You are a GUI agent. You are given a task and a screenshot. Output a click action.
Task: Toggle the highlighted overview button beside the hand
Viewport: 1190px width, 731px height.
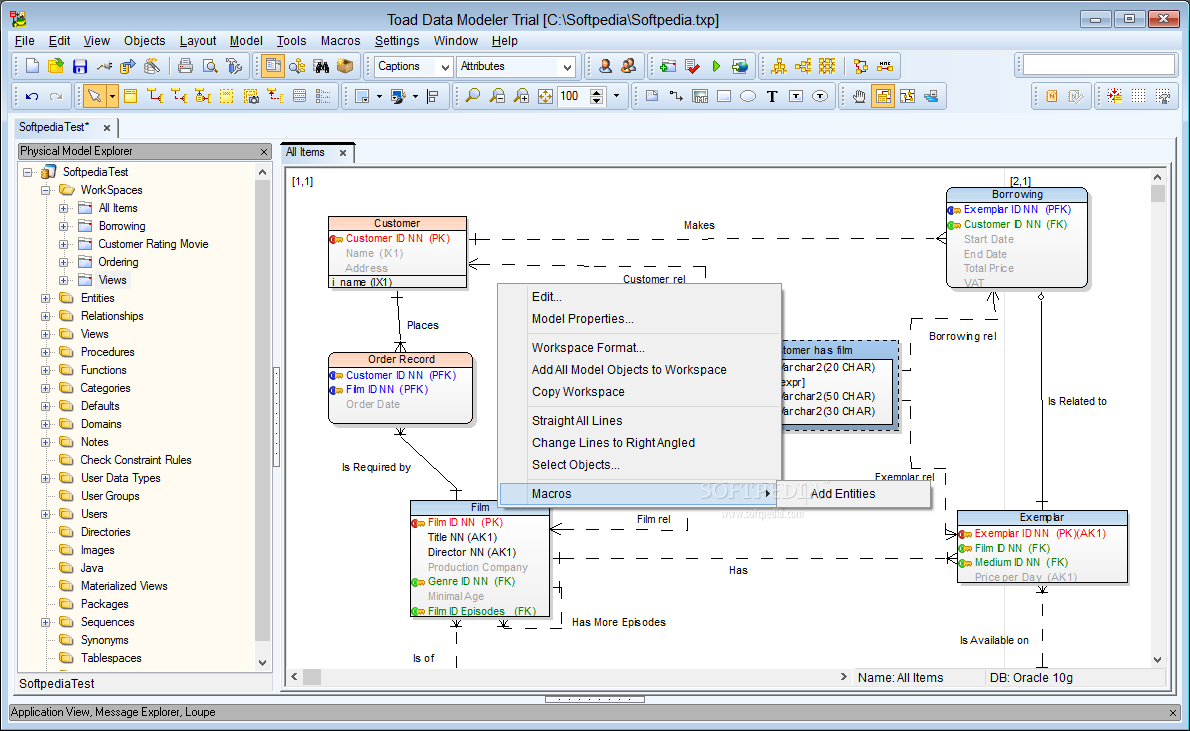[883, 96]
